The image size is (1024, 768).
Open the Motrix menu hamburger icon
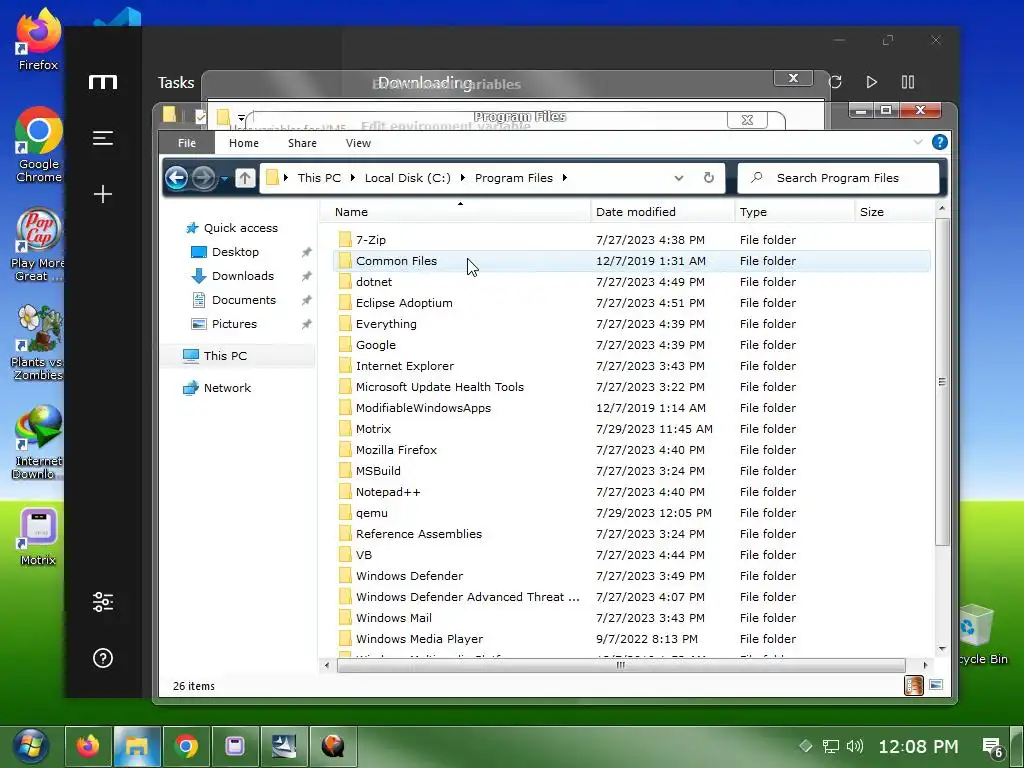click(x=103, y=138)
